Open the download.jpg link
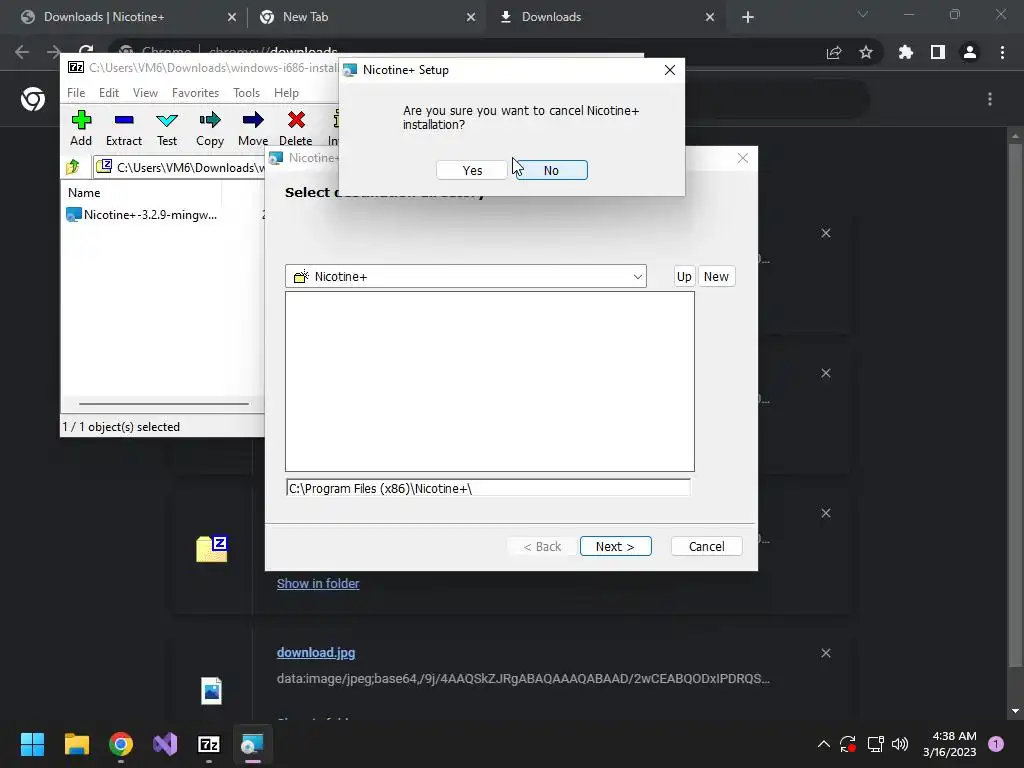This screenshot has height=768, width=1024. [316, 652]
